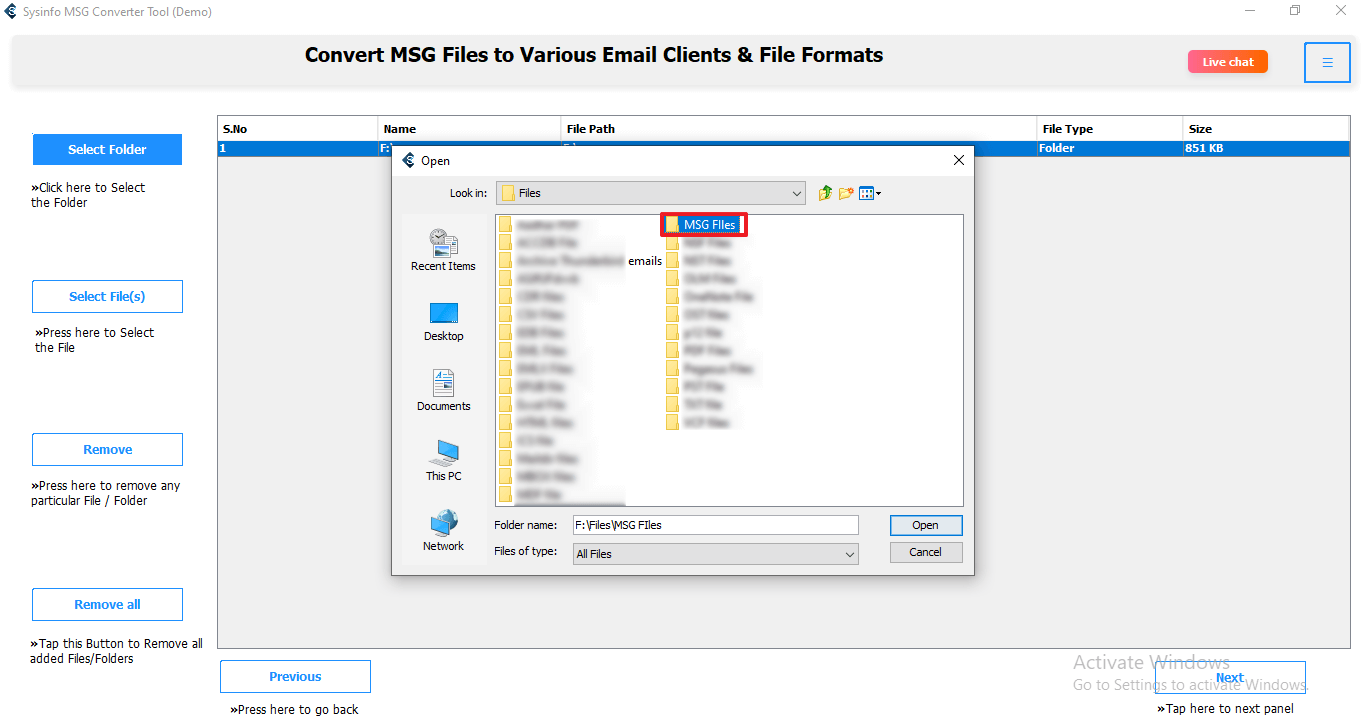Open Recent Items in dialog sidebar
The image size is (1366, 728).
coord(443,250)
